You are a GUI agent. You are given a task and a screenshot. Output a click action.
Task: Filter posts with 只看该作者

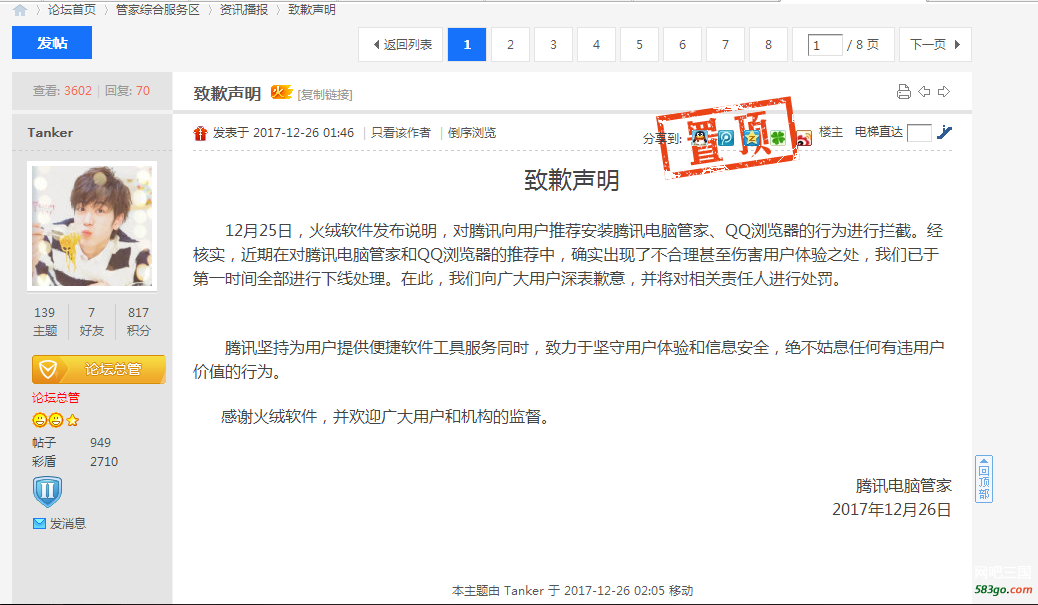pyautogui.click(x=401, y=132)
